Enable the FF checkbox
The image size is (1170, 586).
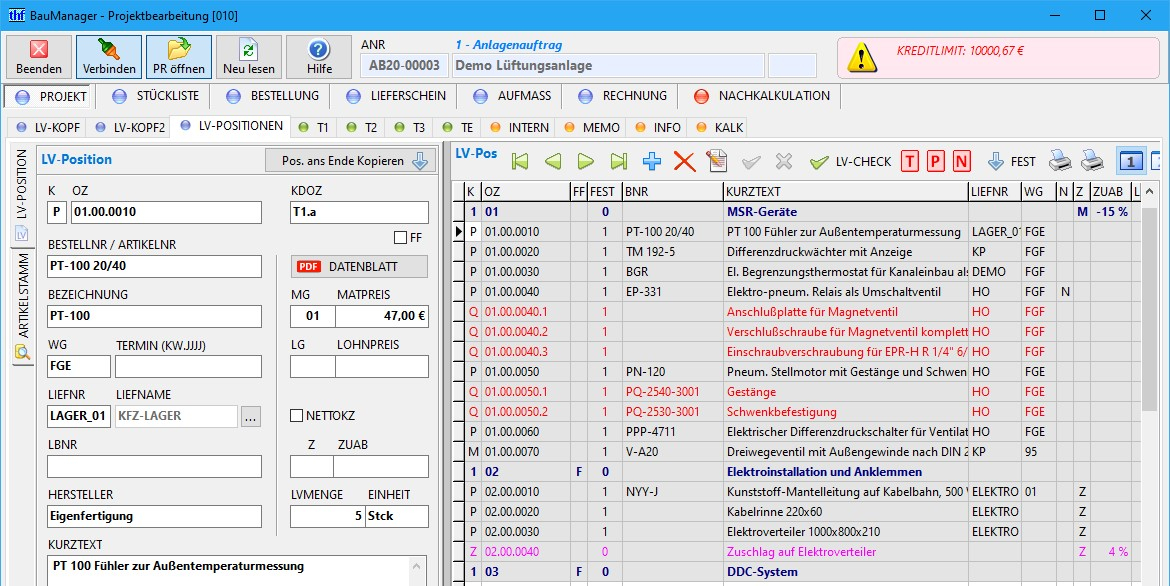[400, 237]
